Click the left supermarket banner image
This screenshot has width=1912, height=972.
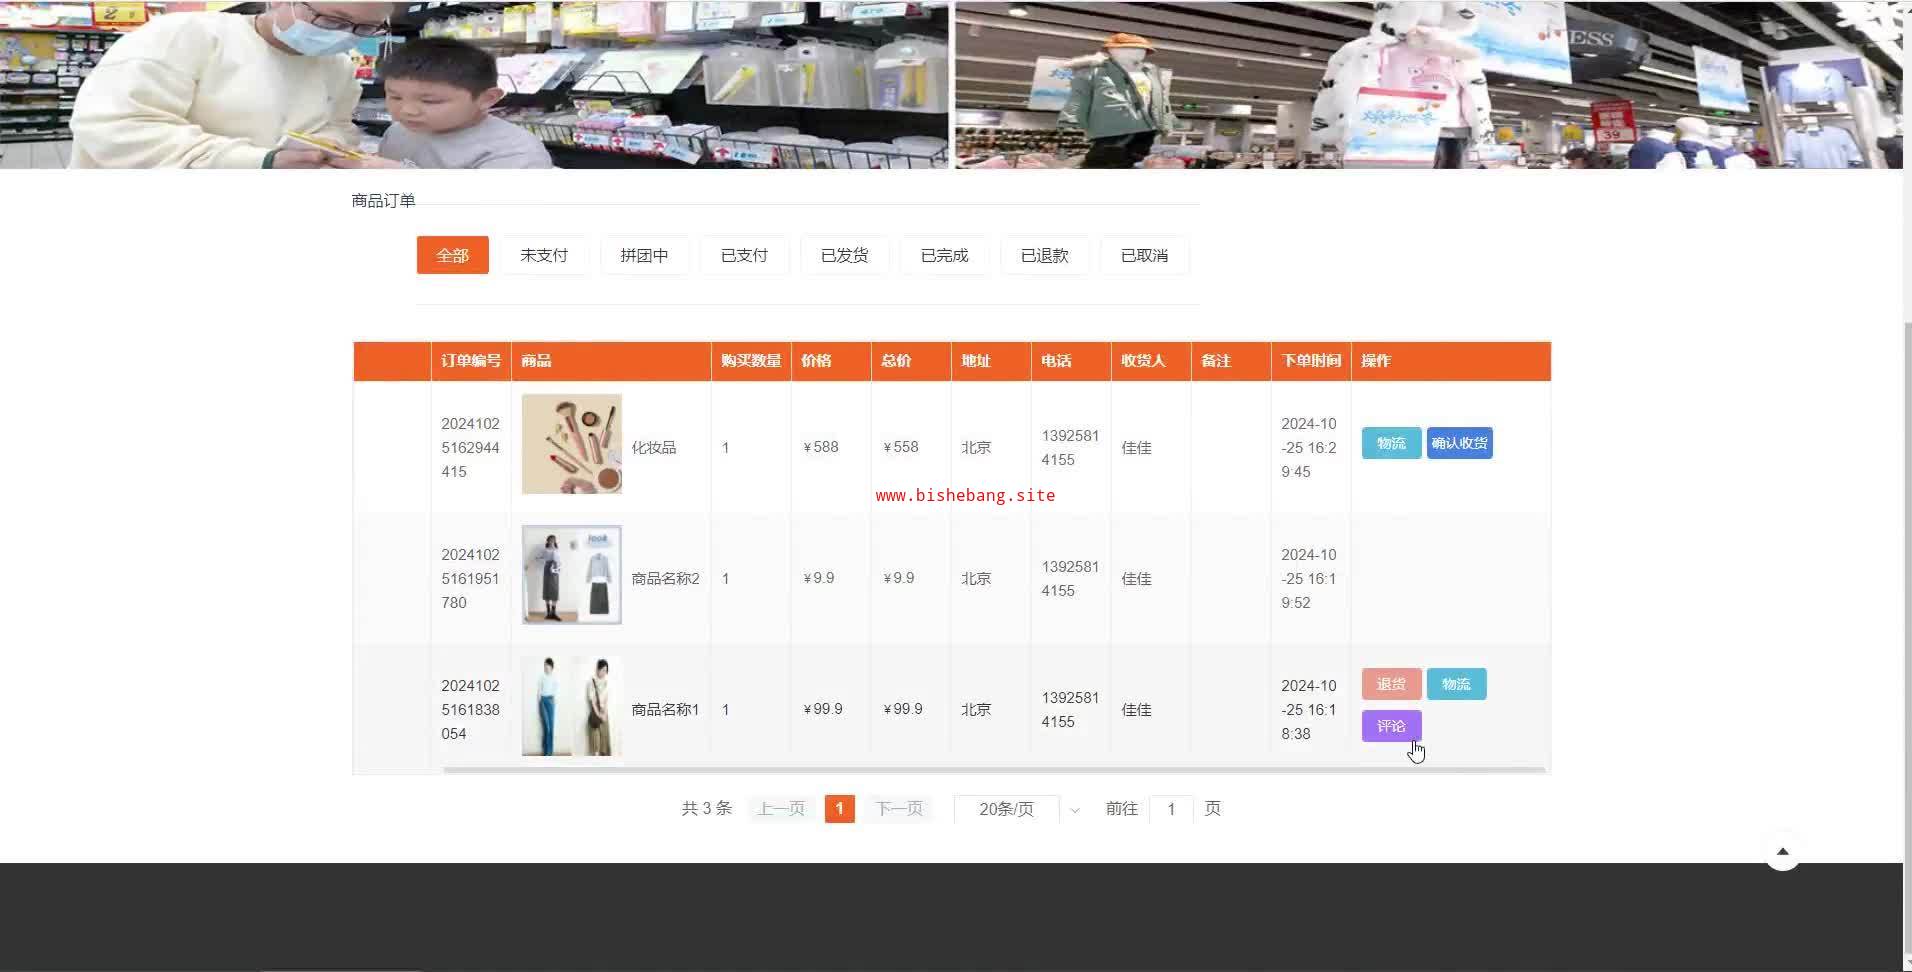[x=474, y=84]
